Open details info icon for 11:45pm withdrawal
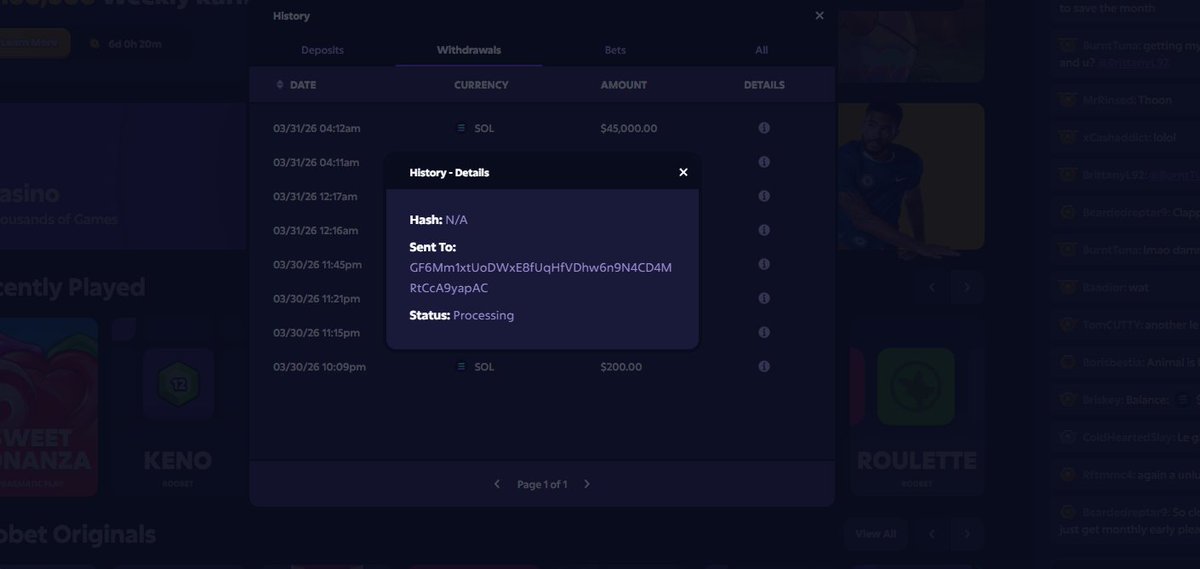1200x569 pixels. pos(764,264)
